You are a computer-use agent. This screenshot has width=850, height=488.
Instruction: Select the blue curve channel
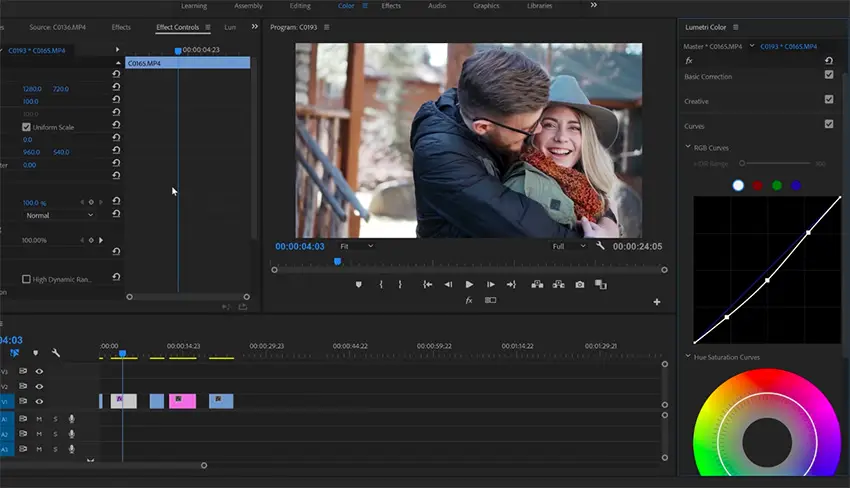(796, 185)
